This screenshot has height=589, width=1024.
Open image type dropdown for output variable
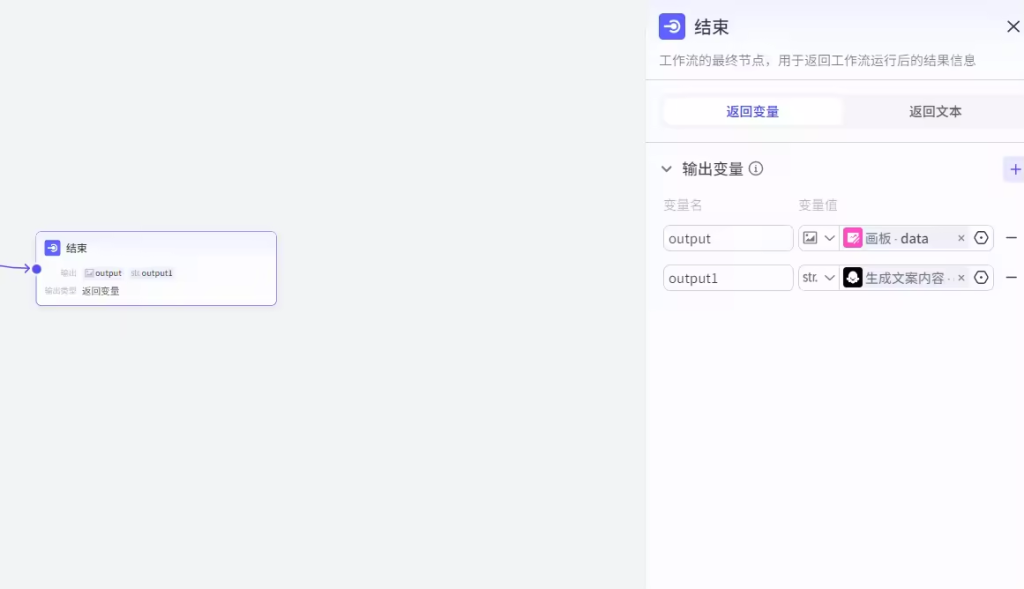click(x=818, y=238)
